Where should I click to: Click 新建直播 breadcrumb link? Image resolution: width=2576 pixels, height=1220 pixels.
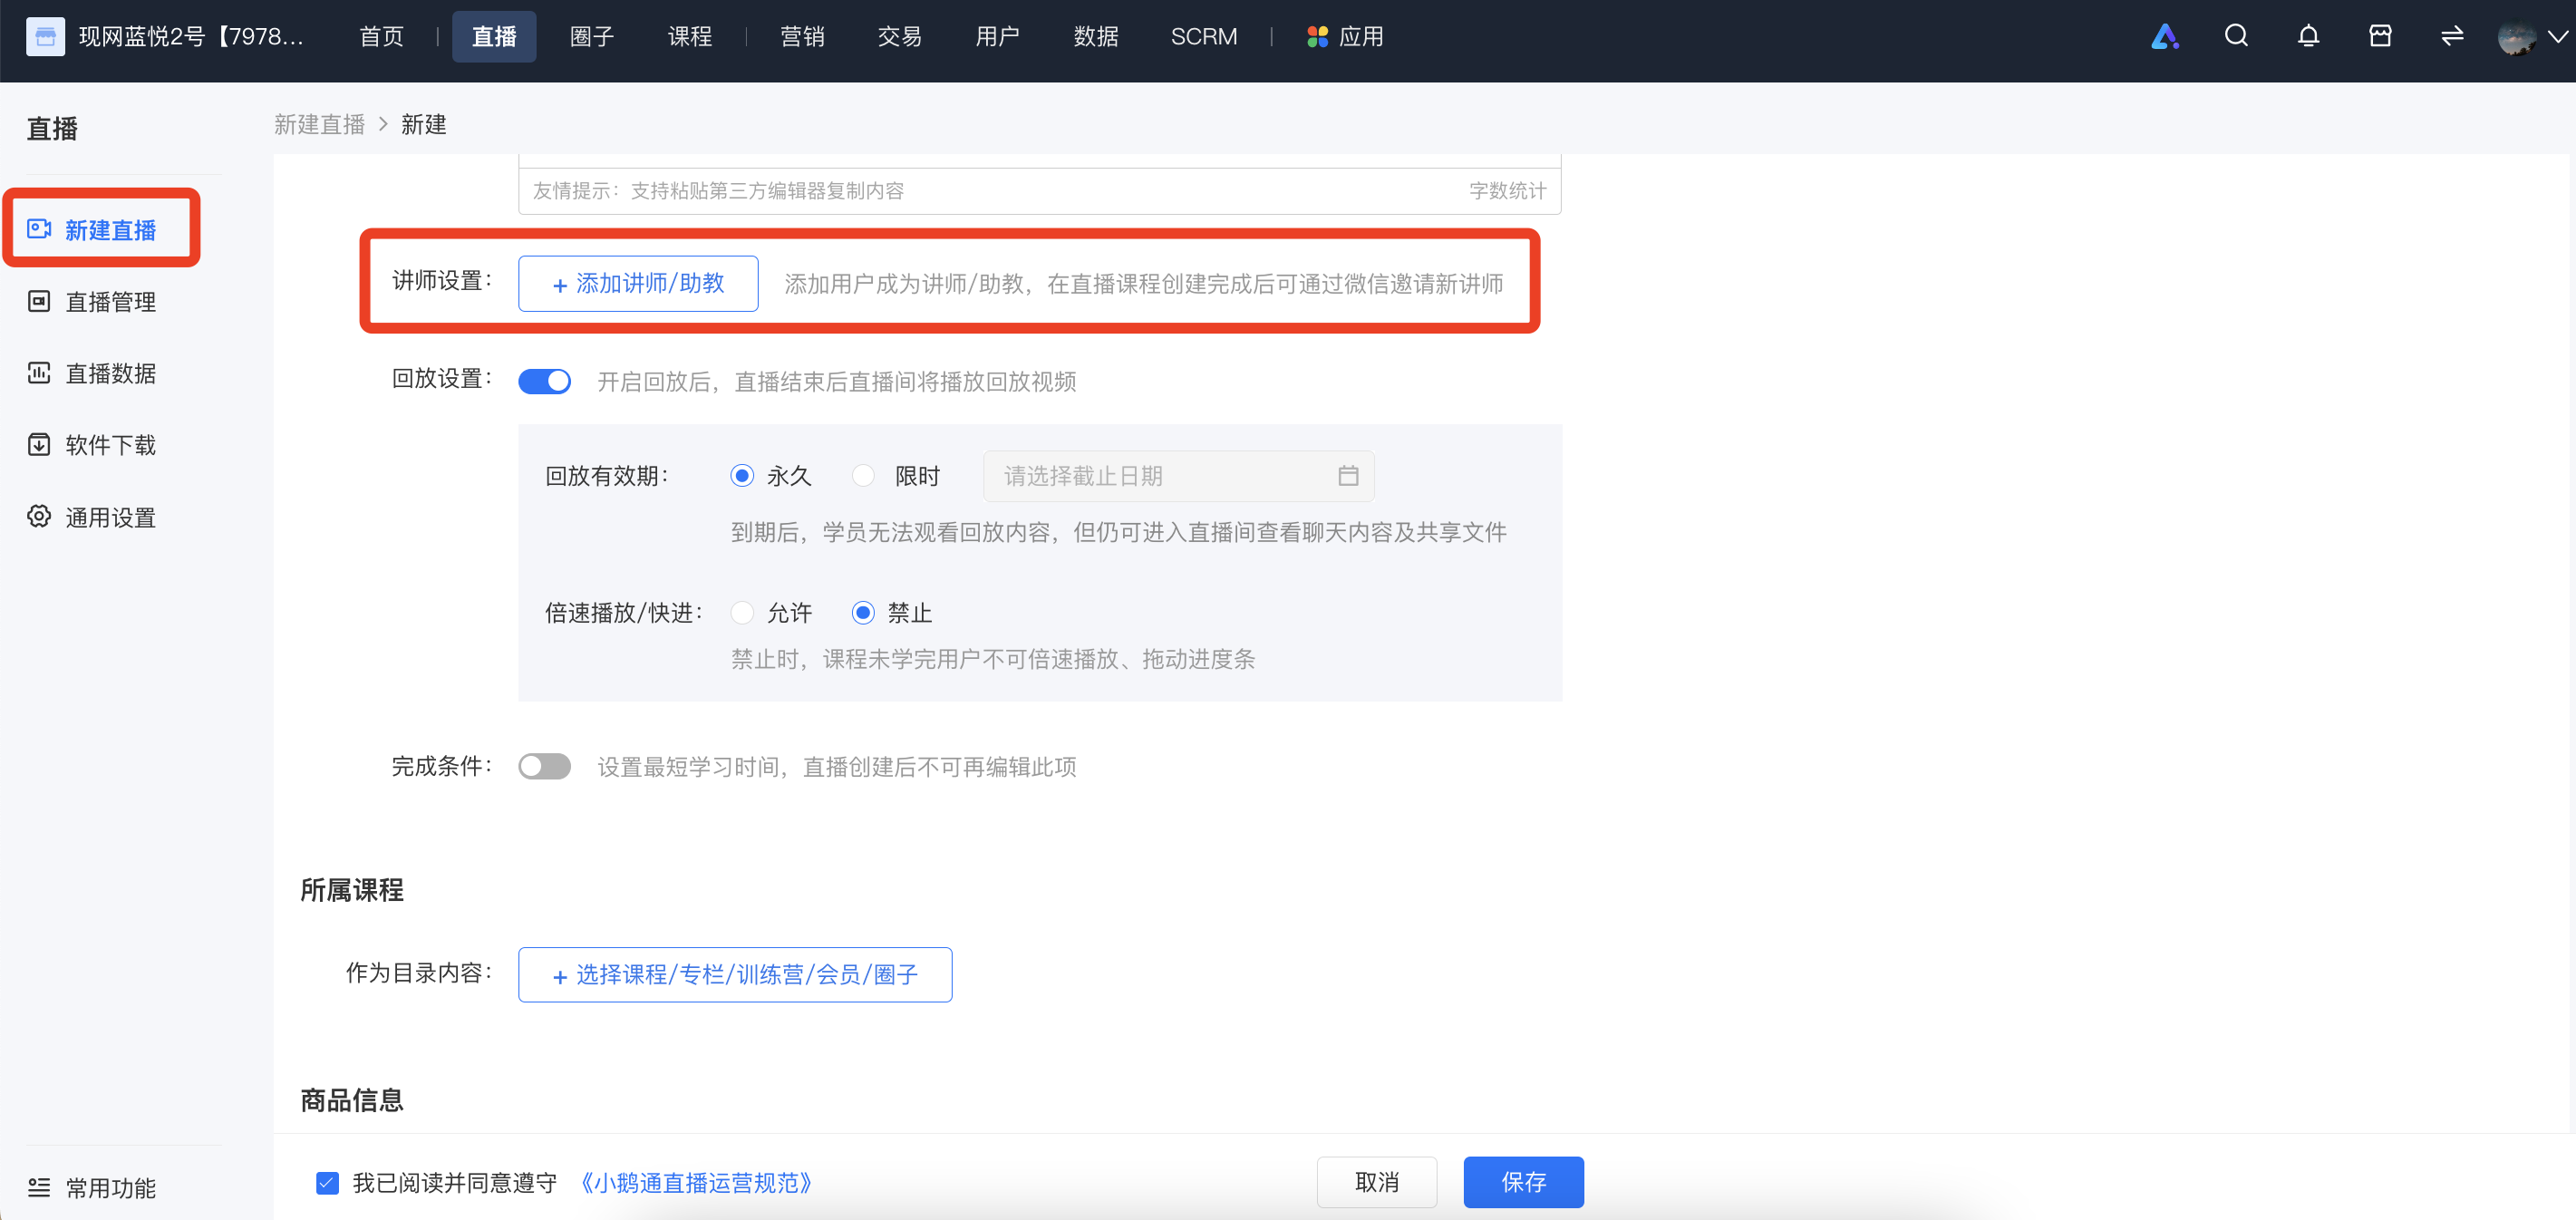(319, 124)
